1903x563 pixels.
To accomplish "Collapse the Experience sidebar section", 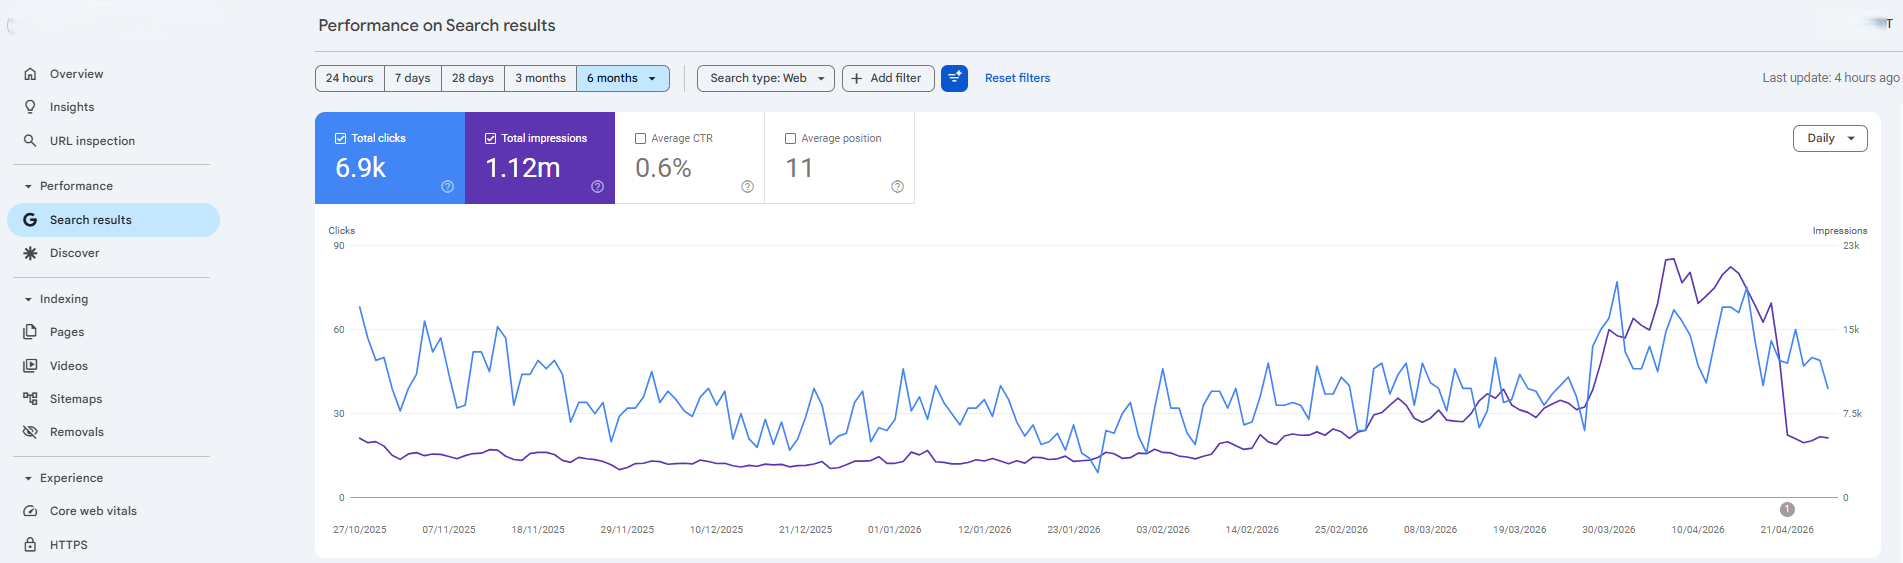I will pos(28,478).
